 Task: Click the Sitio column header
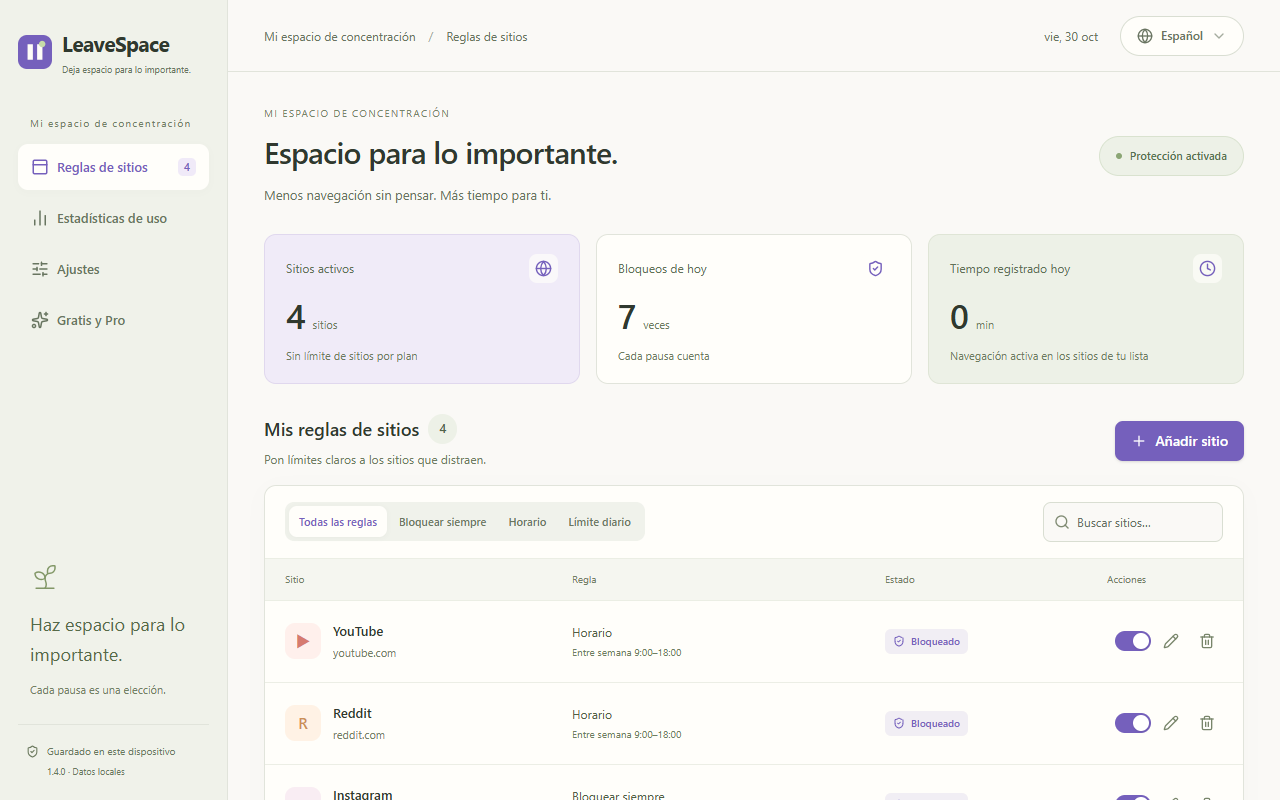point(295,580)
